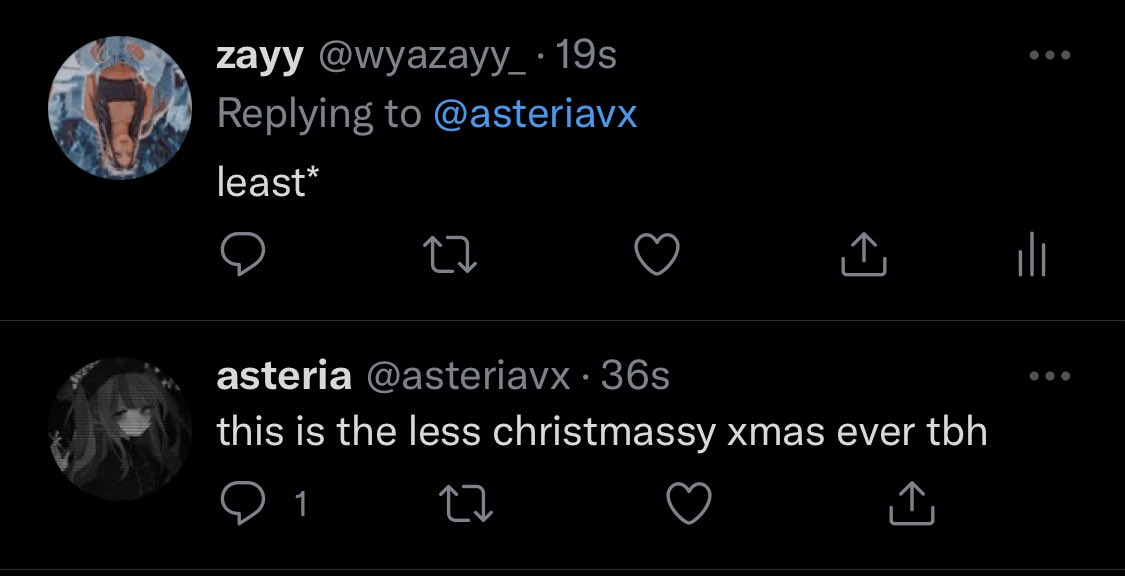Open zayy's profile picture

pyautogui.click(x=120, y=108)
